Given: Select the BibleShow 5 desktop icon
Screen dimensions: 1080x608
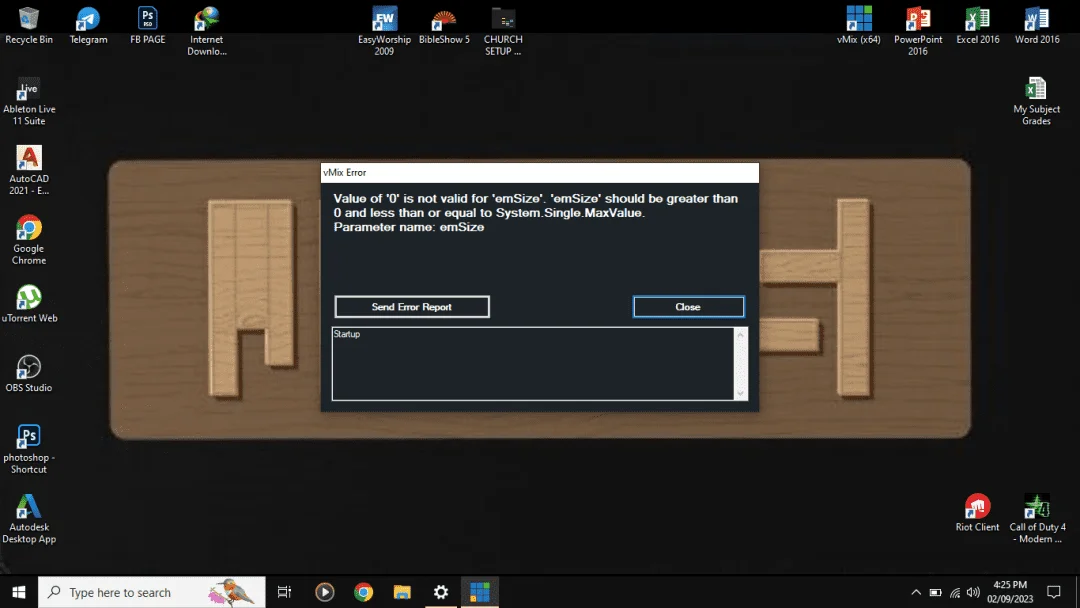Looking at the screenshot, I should point(444,25).
